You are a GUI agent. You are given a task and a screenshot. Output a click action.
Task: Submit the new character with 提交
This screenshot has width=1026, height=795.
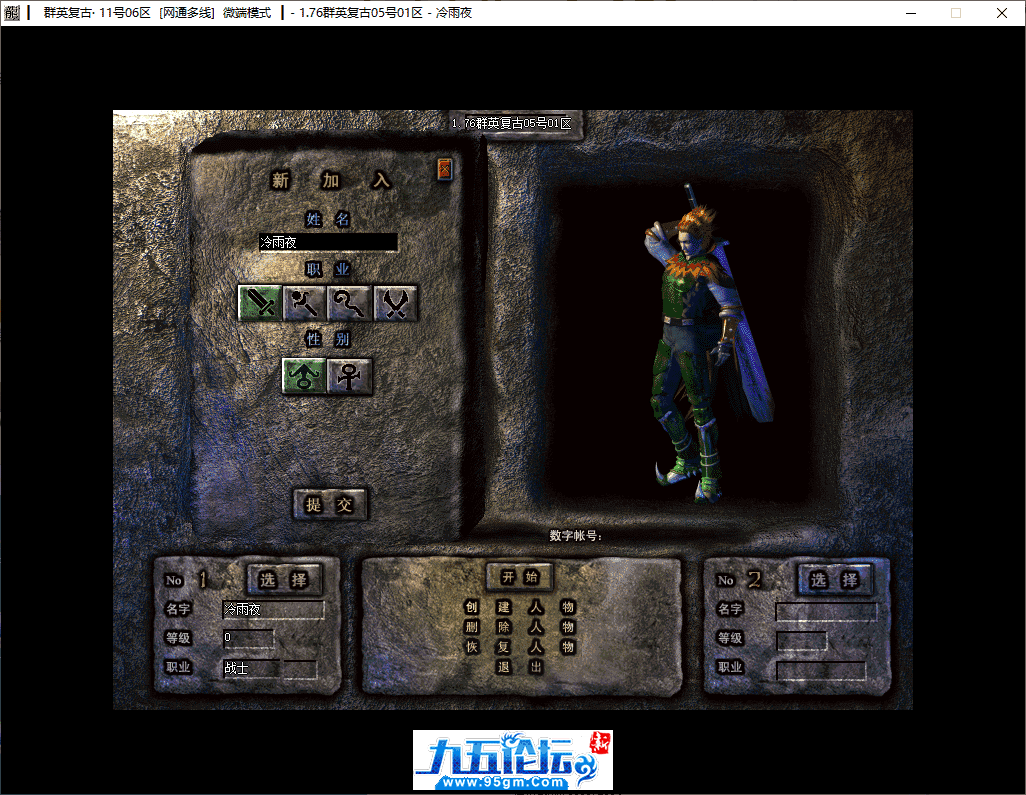[330, 504]
